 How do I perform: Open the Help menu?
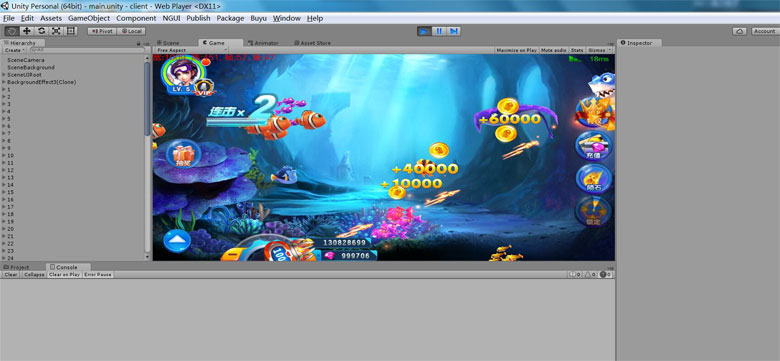point(315,18)
